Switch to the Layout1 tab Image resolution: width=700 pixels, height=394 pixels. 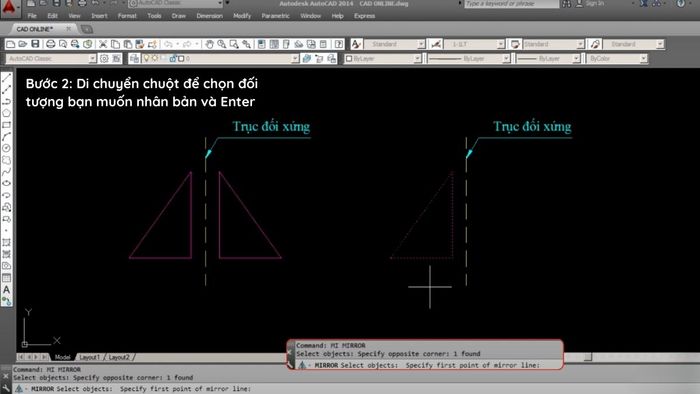89,357
